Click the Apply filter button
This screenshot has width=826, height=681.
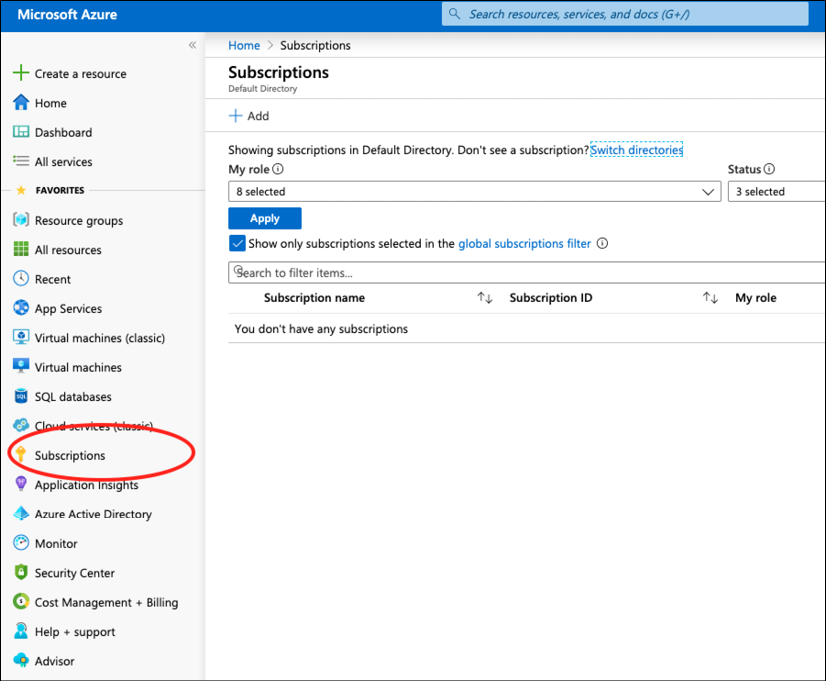264,218
